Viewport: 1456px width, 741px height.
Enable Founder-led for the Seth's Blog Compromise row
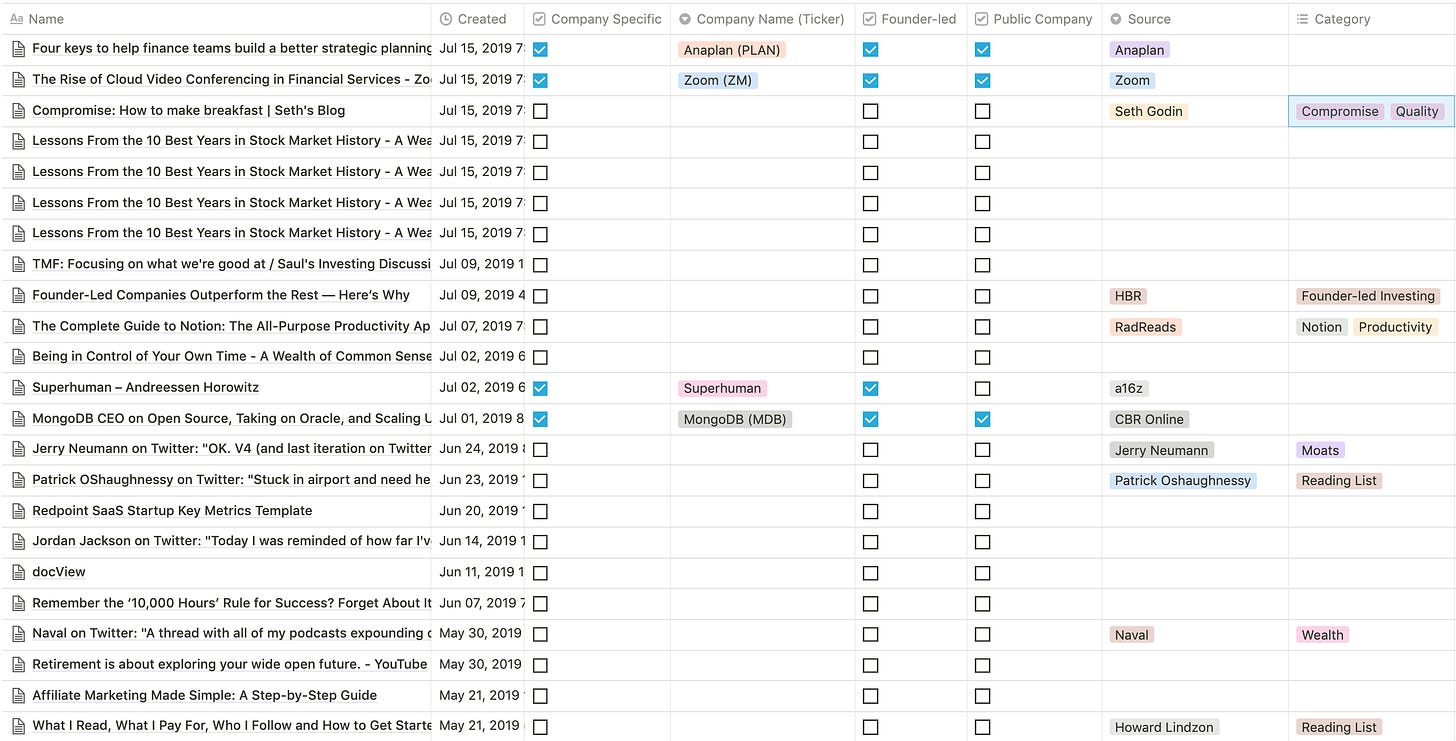pyautogui.click(x=870, y=111)
